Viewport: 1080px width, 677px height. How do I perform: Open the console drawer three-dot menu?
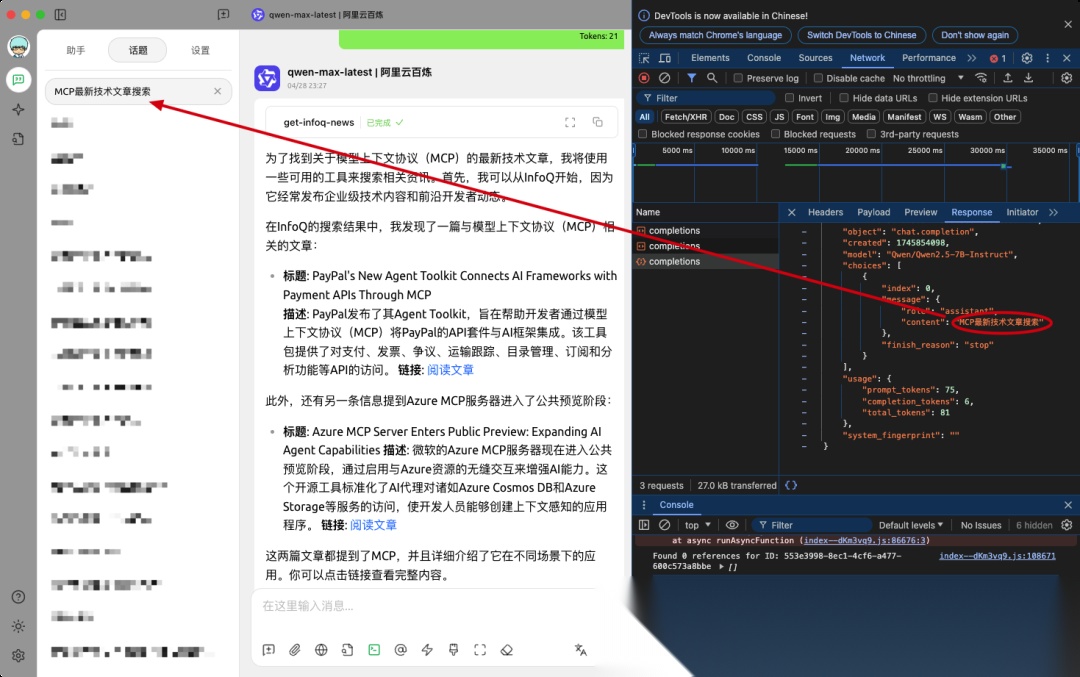644,505
